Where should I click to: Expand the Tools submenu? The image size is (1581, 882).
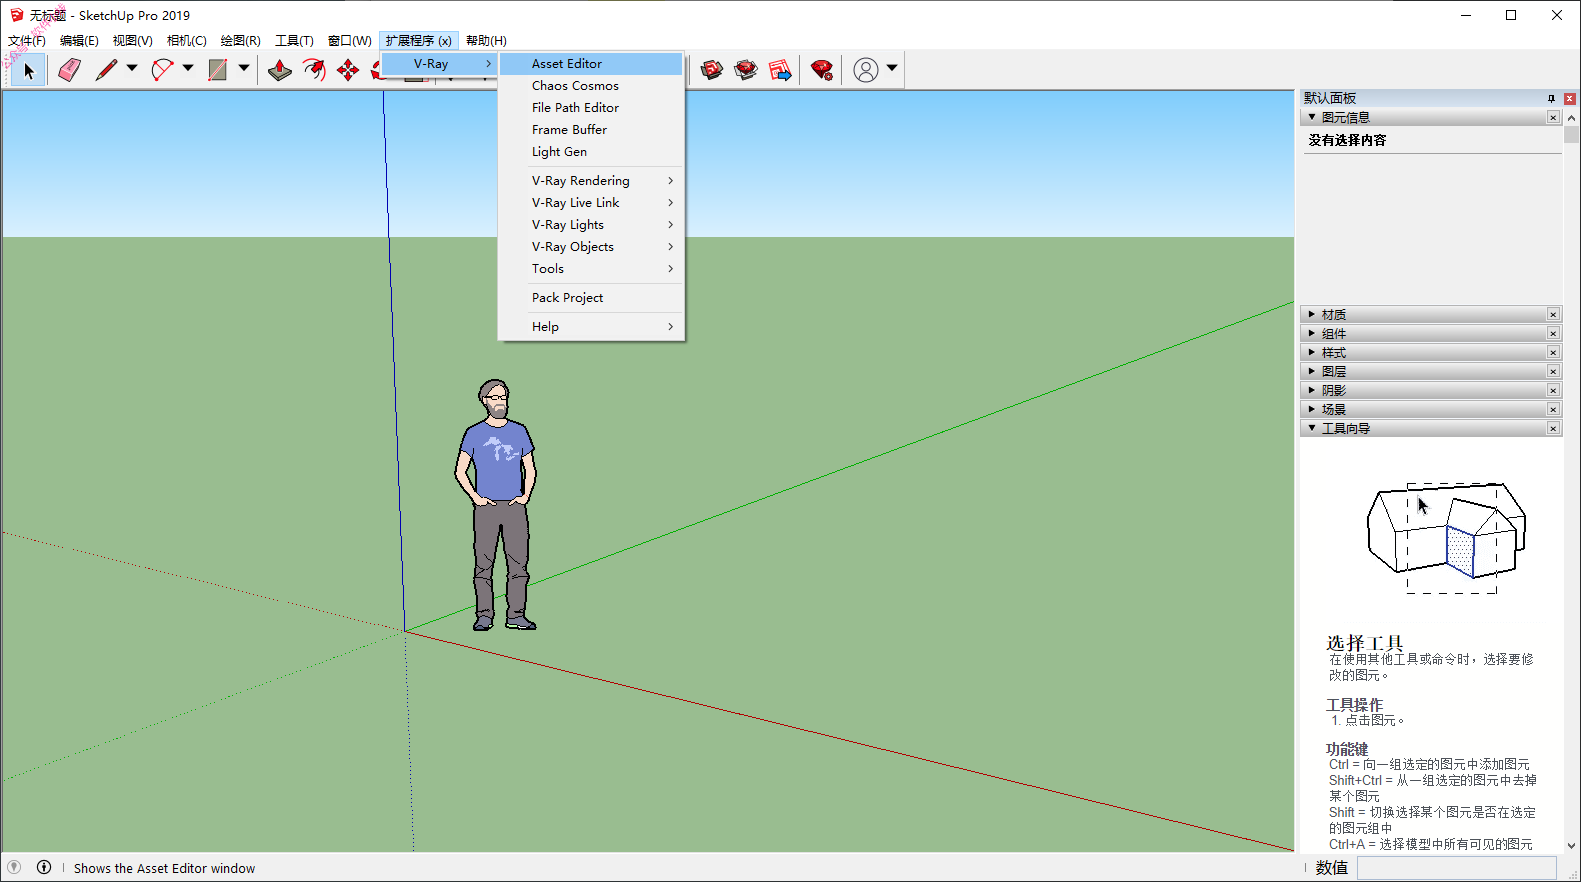(591, 269)
